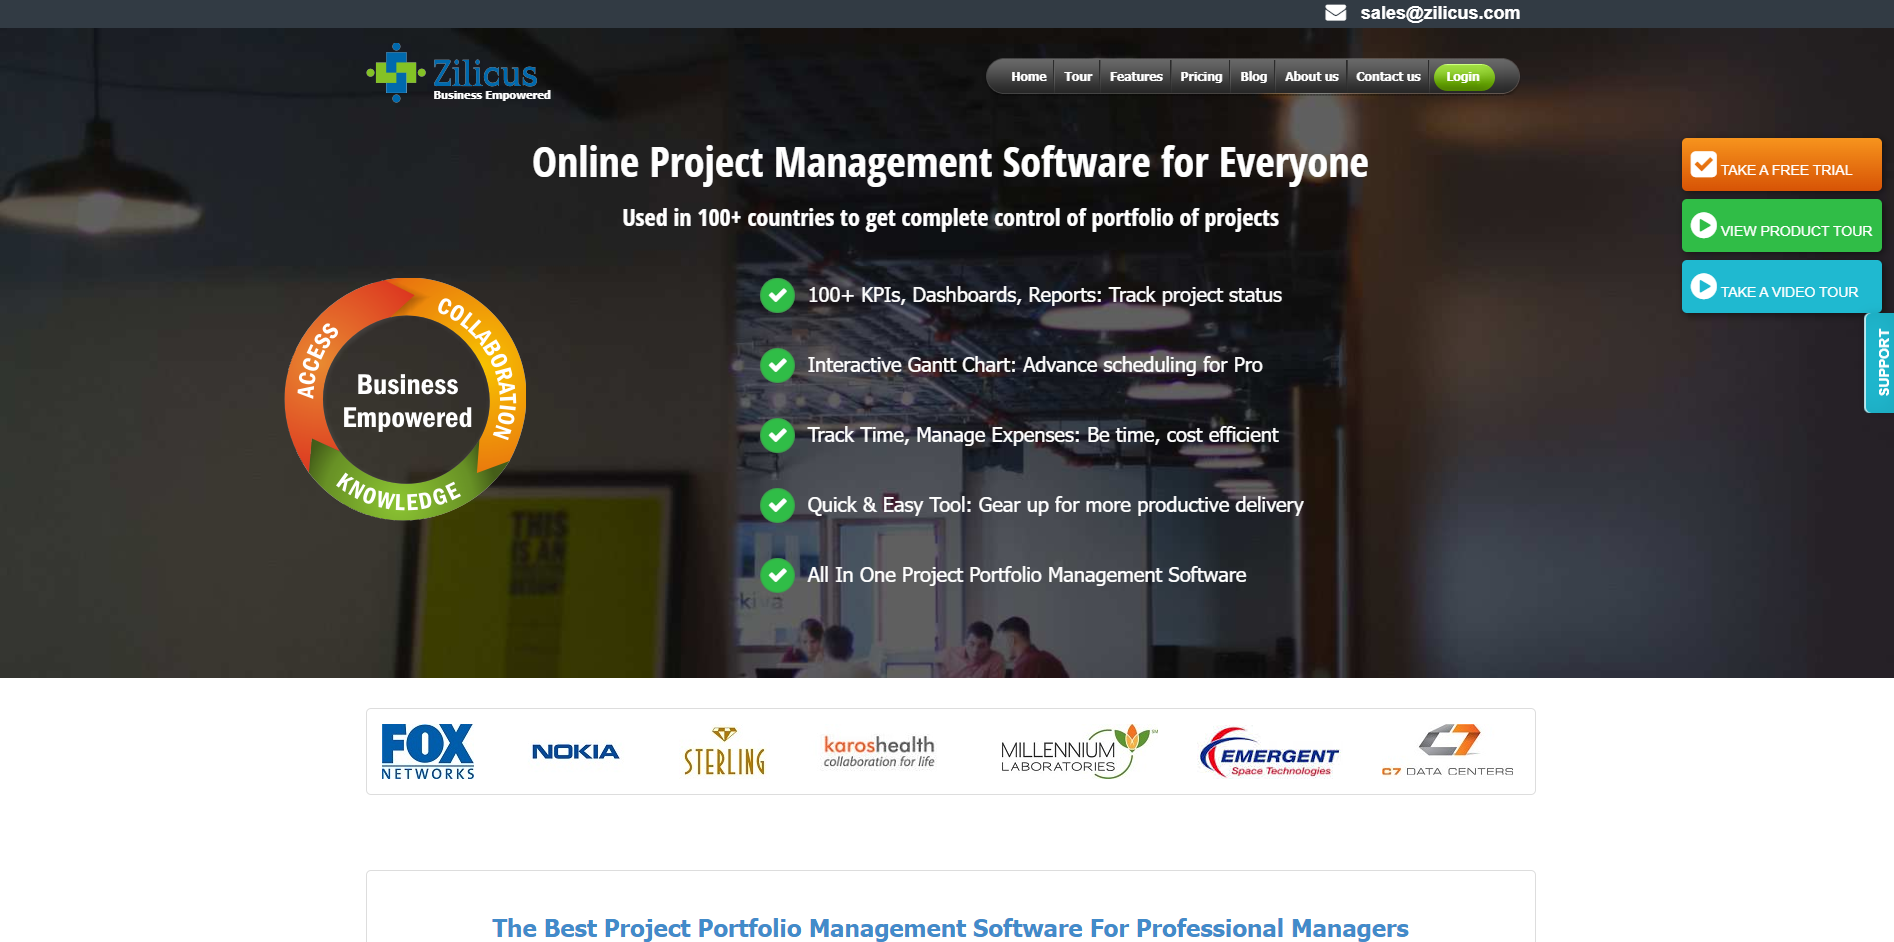Screen dimensions: 1894x942
Task: Open the Blog menu item
Action: (1253, 75)
